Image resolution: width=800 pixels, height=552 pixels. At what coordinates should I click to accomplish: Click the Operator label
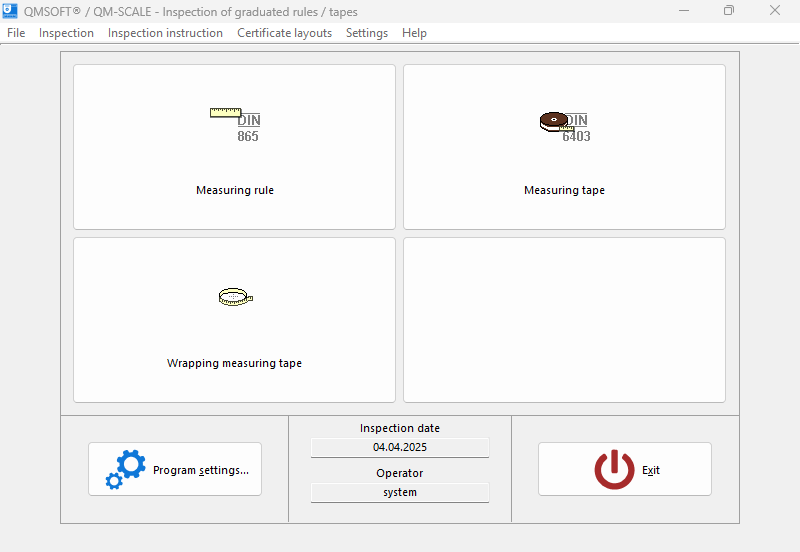[400, 473]
